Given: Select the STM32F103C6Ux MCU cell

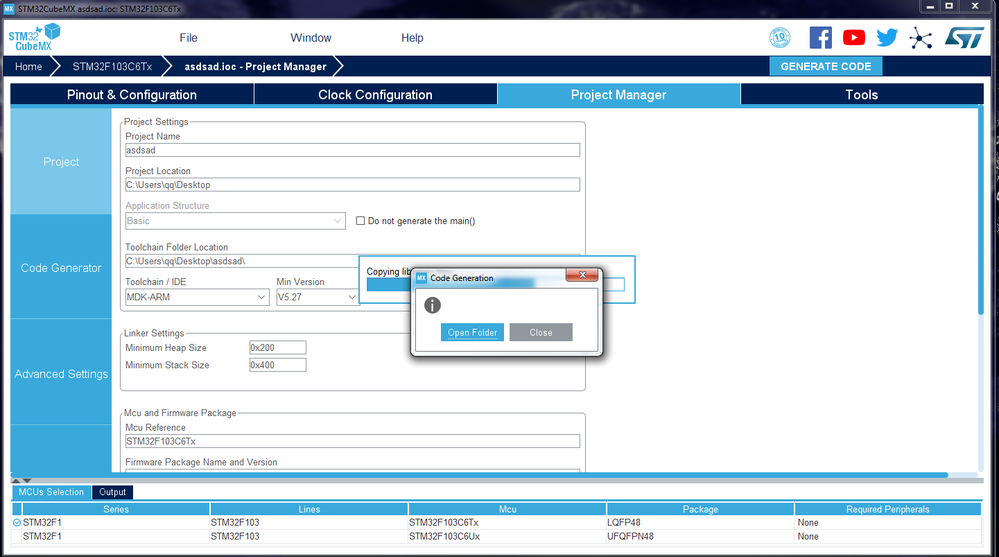Looking at the screenshot, I should (507, 537).
